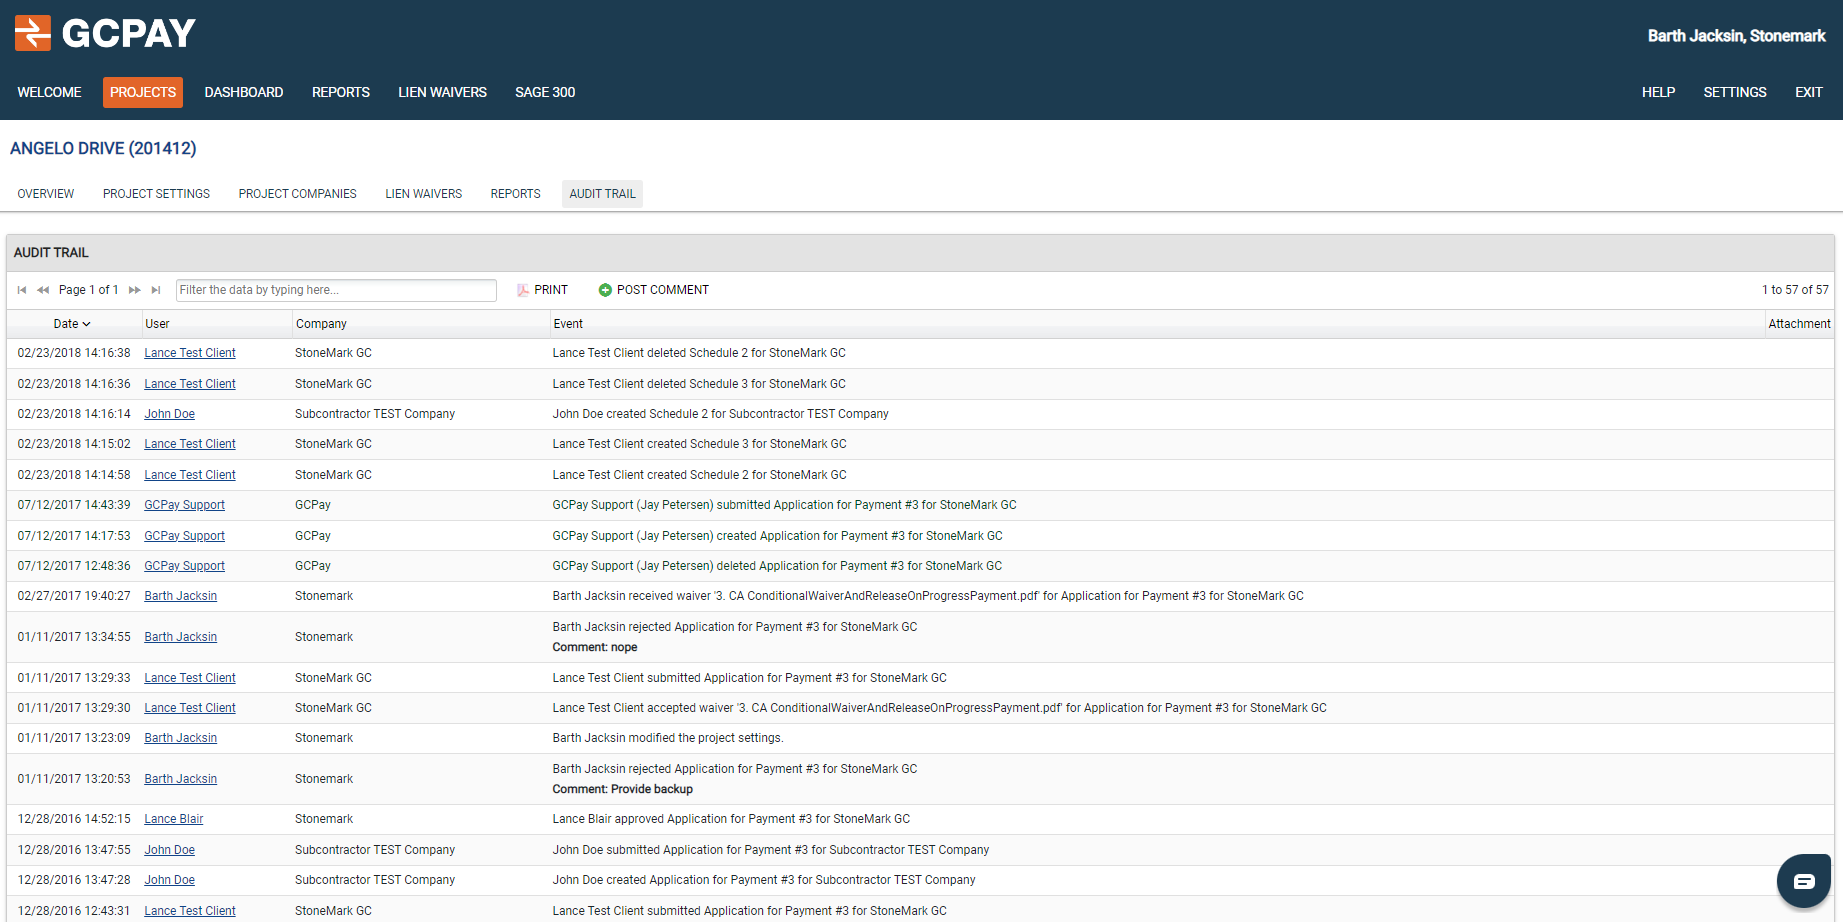Image resolution: width=1843 pixels, height=922 pixels.
Task: Open the Lien Waivers top menu
Action: pyautogui.click(x=442, y=92)
